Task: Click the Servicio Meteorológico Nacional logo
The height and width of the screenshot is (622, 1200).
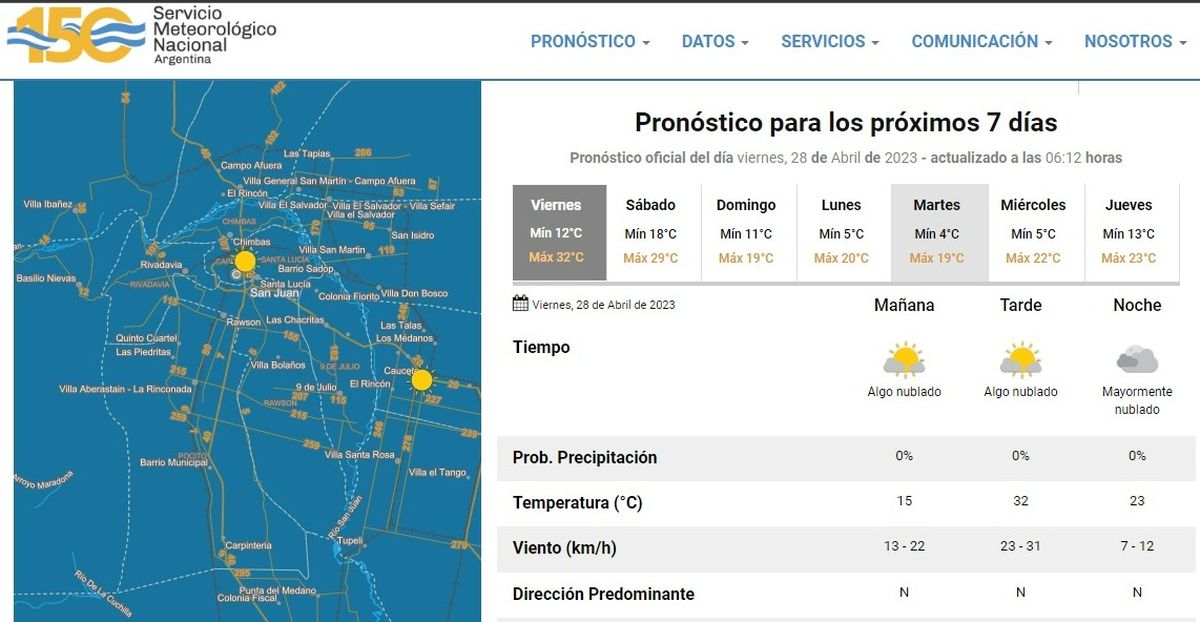Action: [x=142, y=35]
